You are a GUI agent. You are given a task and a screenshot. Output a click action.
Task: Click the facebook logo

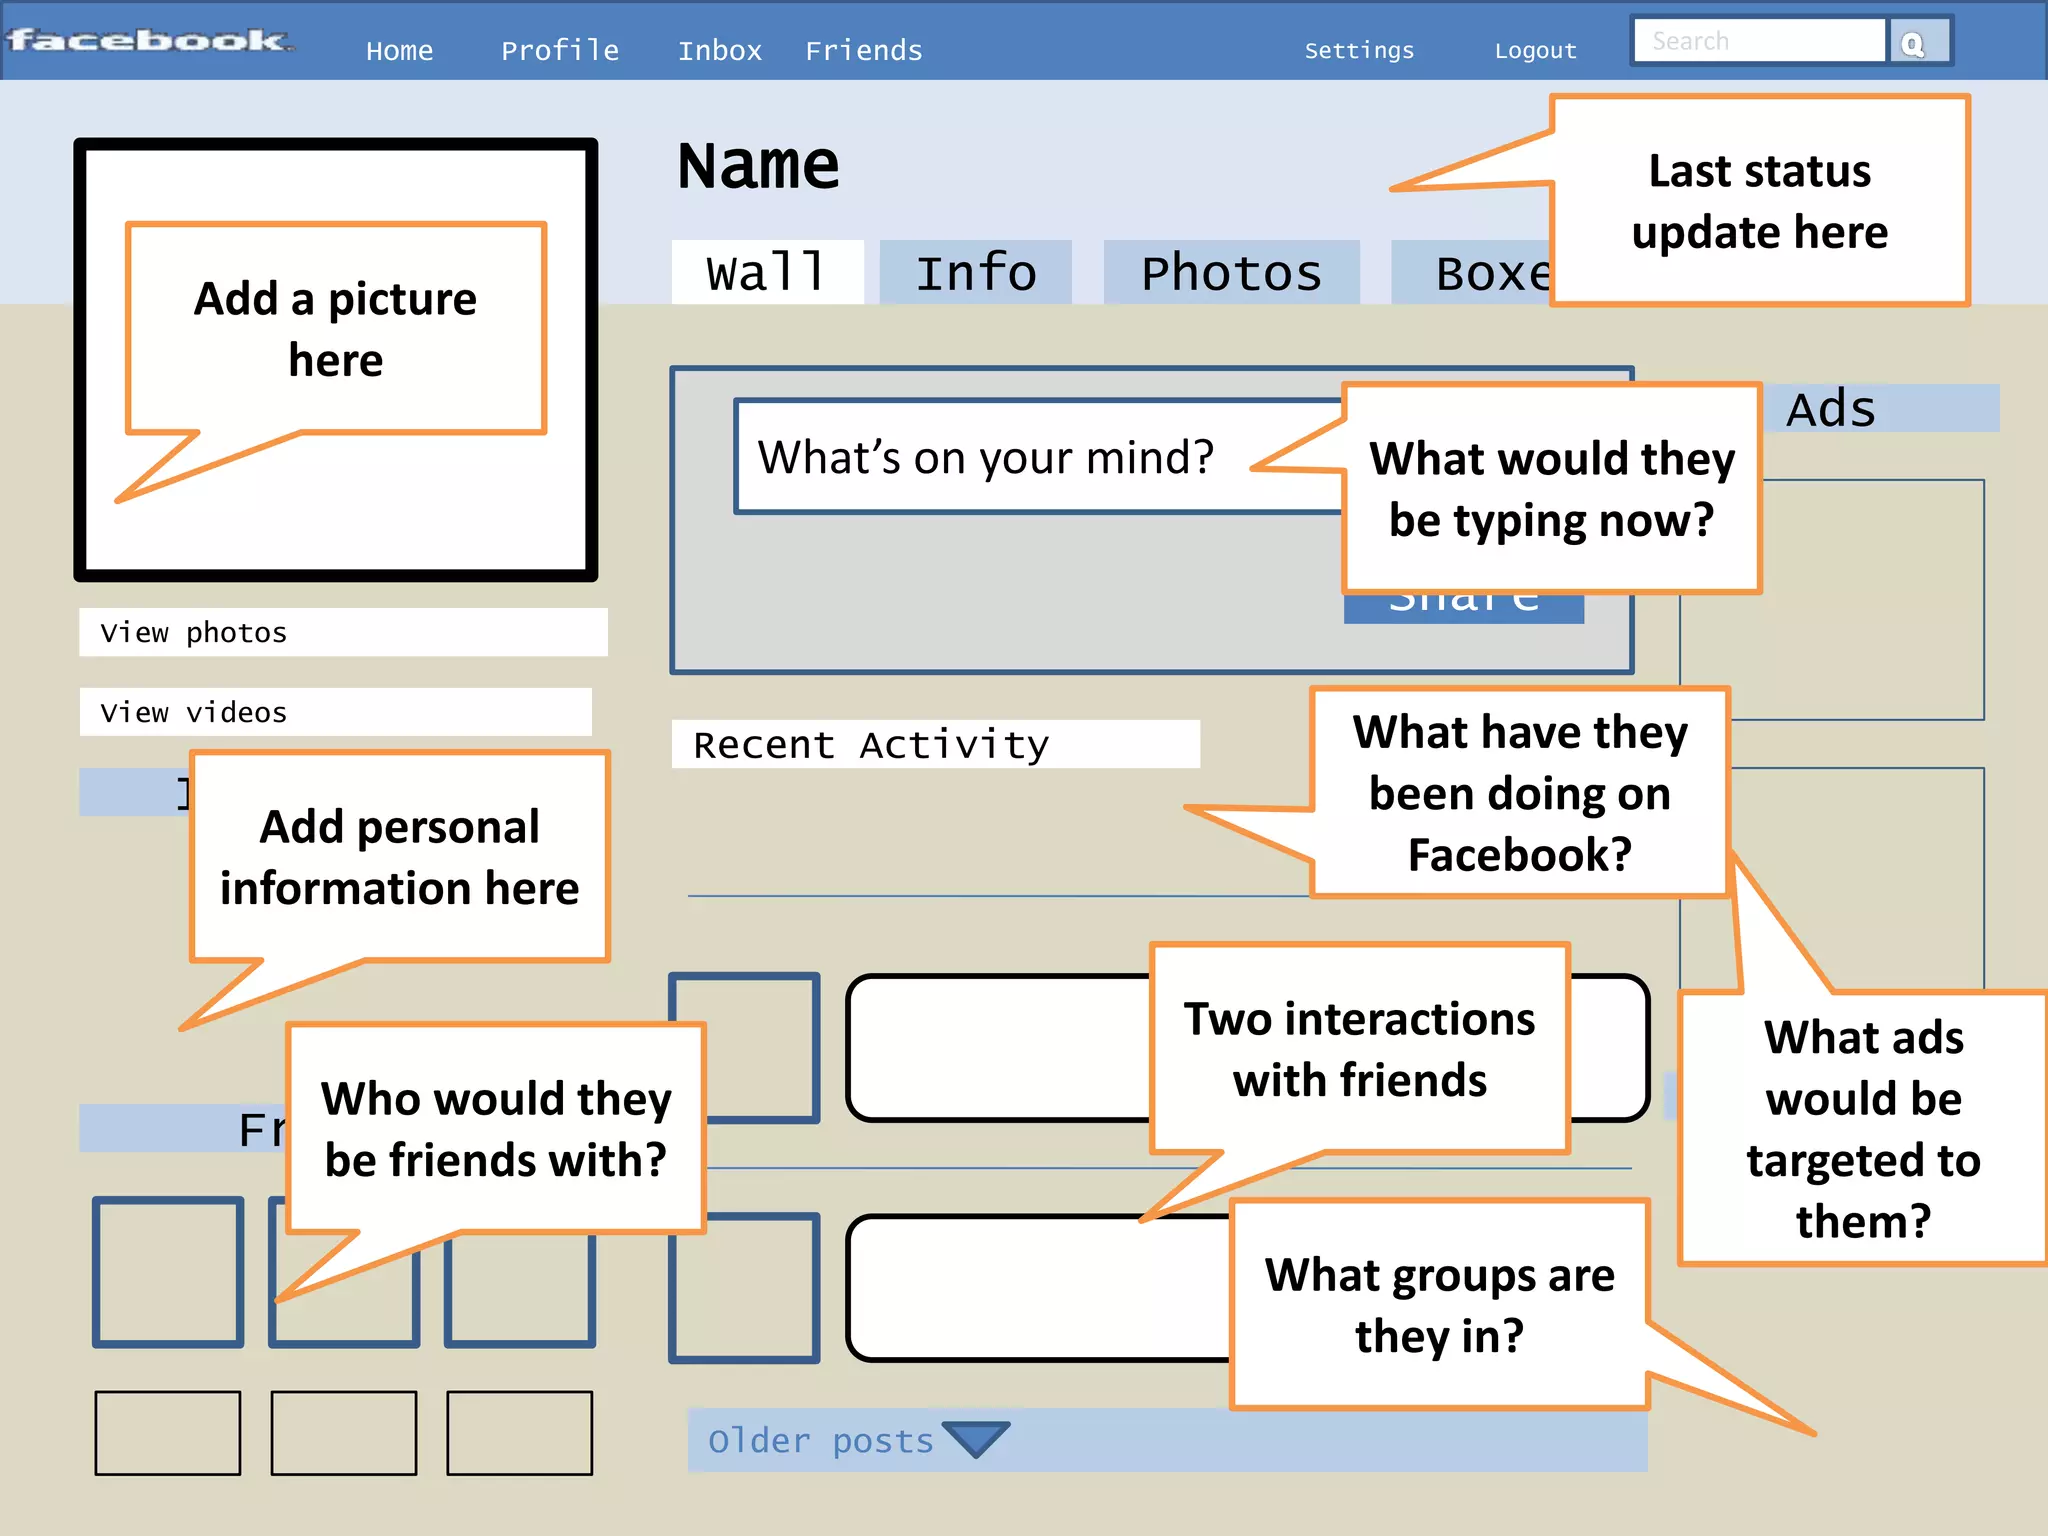click(148, 40)
